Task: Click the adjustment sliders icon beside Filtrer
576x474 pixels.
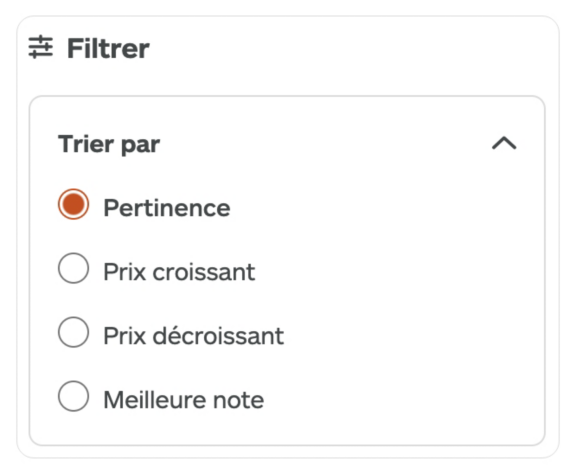Action: tap(40, 47)
